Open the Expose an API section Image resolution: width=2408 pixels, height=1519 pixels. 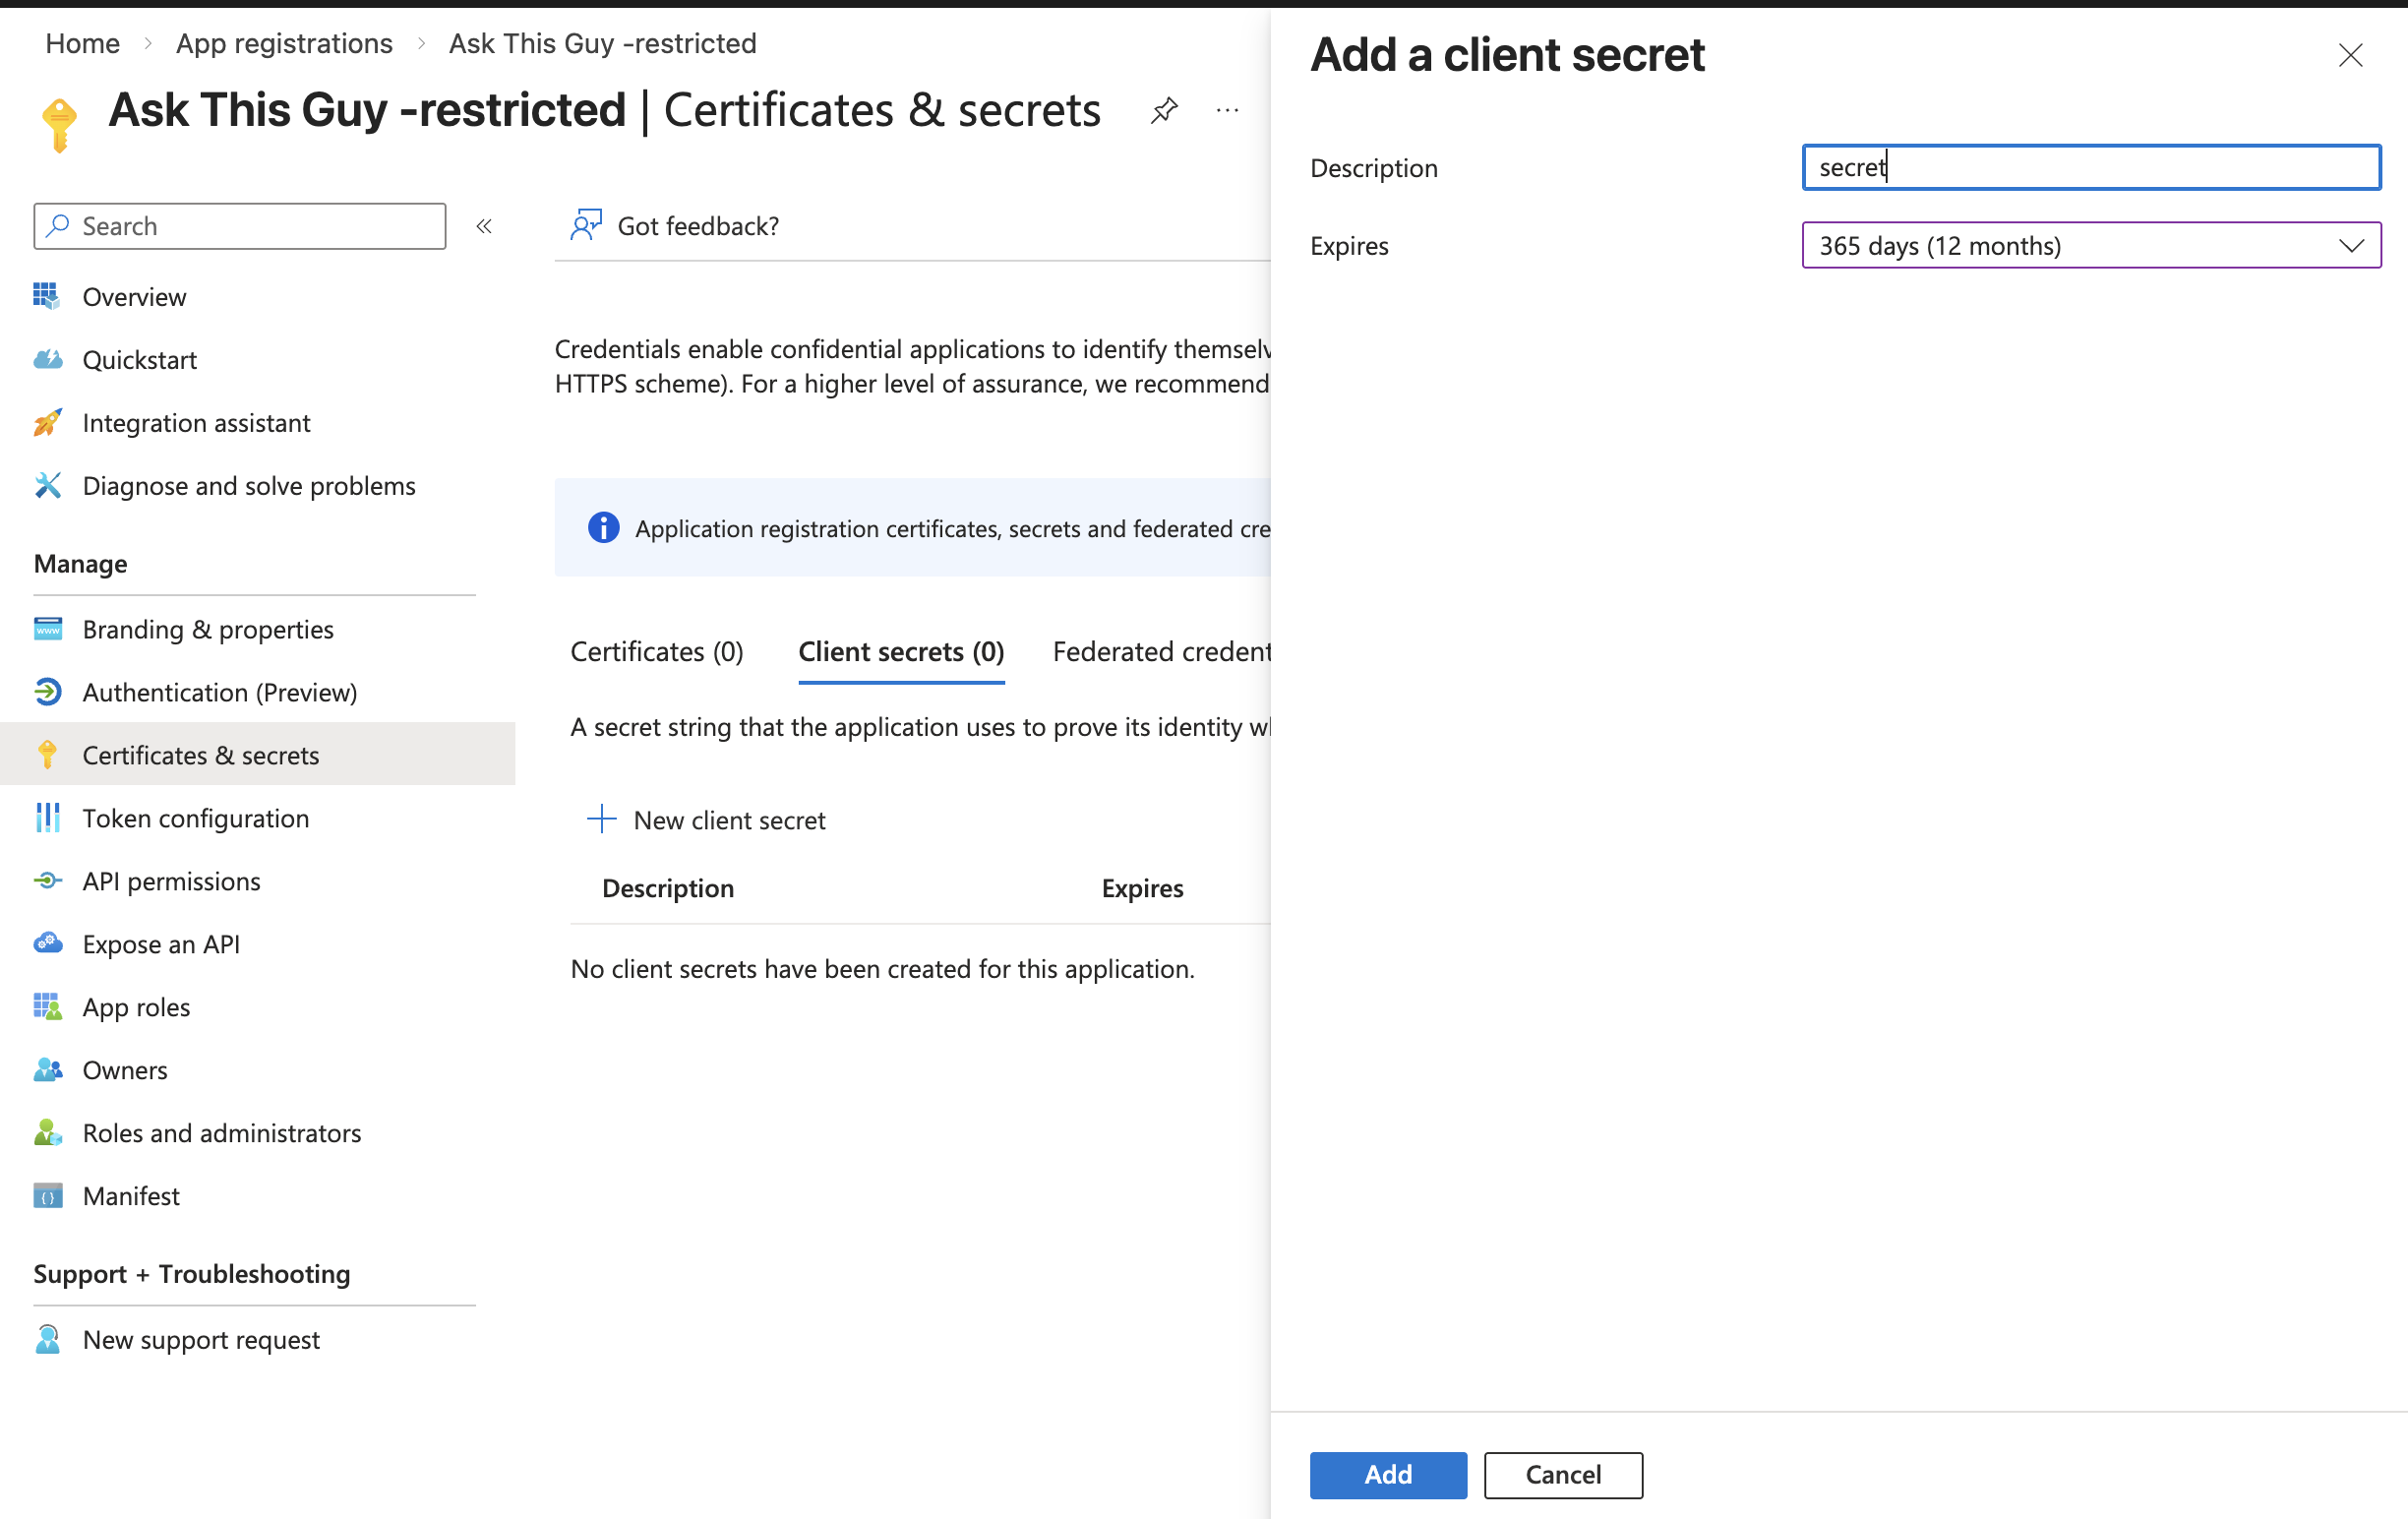161,944
